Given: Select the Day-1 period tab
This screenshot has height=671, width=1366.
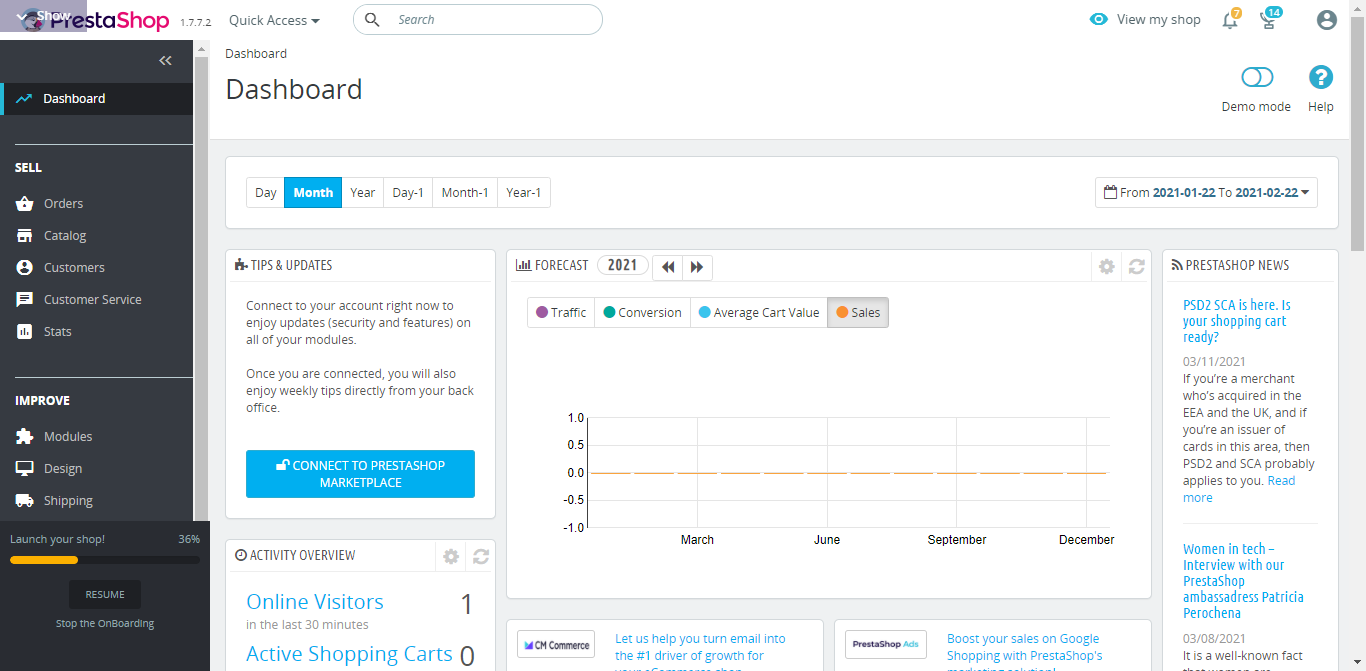Looking at the screenshot, I should click(x=408, y=193).
